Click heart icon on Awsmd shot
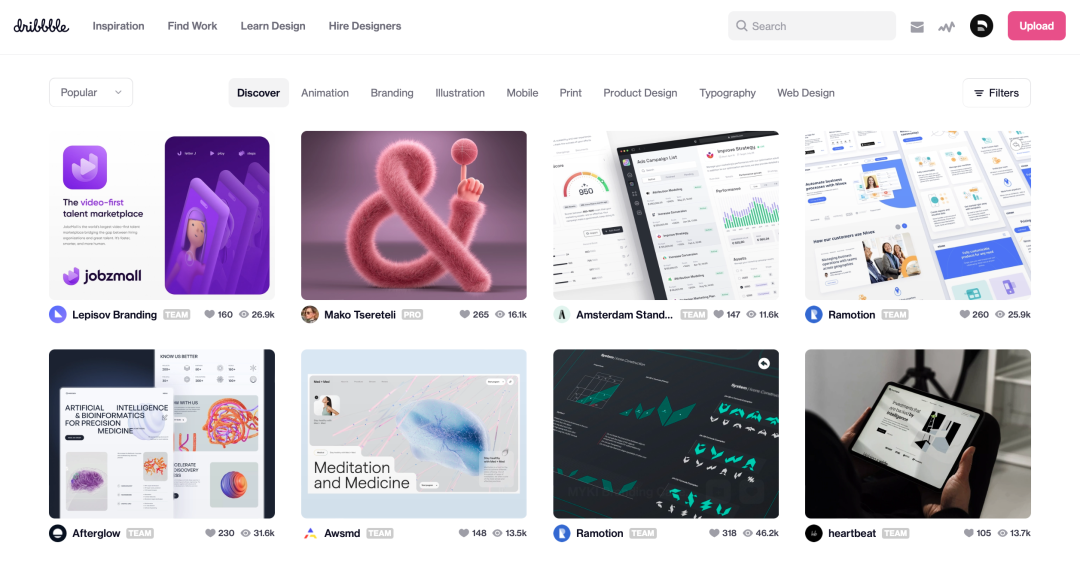The image size is (1080, 564). click(464, 533)
